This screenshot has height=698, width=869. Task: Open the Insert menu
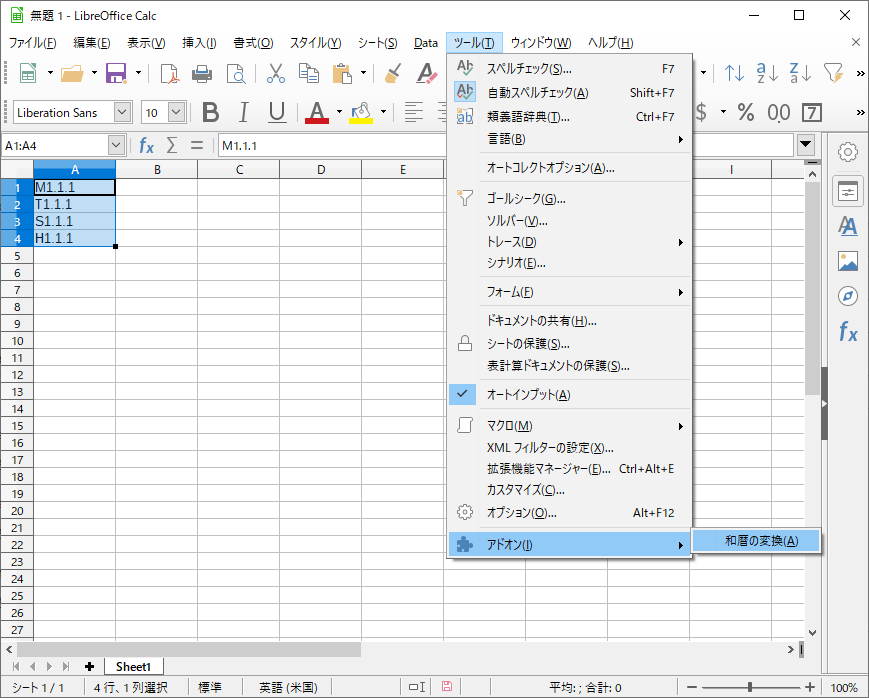[x=199, y=43]
